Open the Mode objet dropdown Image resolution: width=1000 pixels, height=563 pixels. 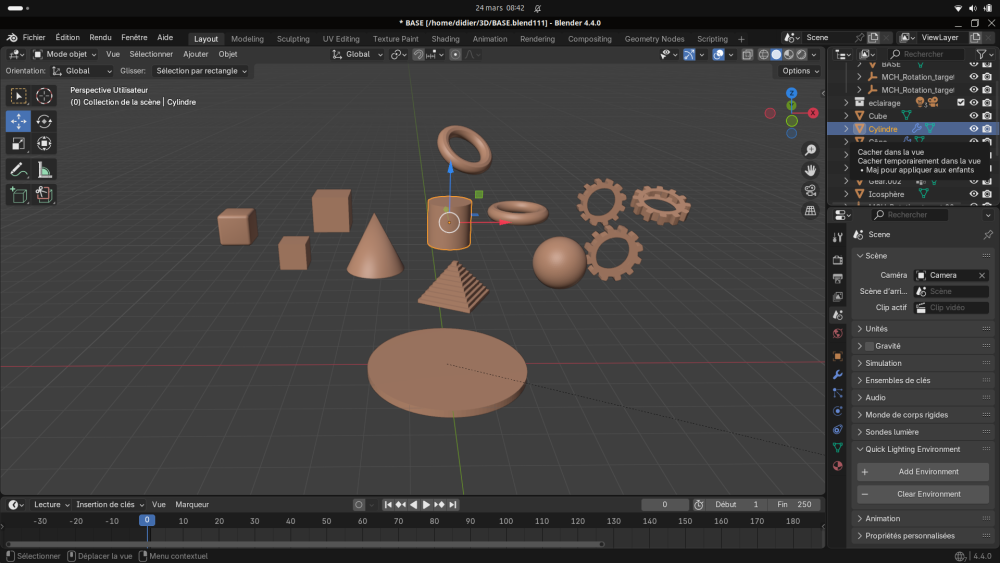[65, 54]
